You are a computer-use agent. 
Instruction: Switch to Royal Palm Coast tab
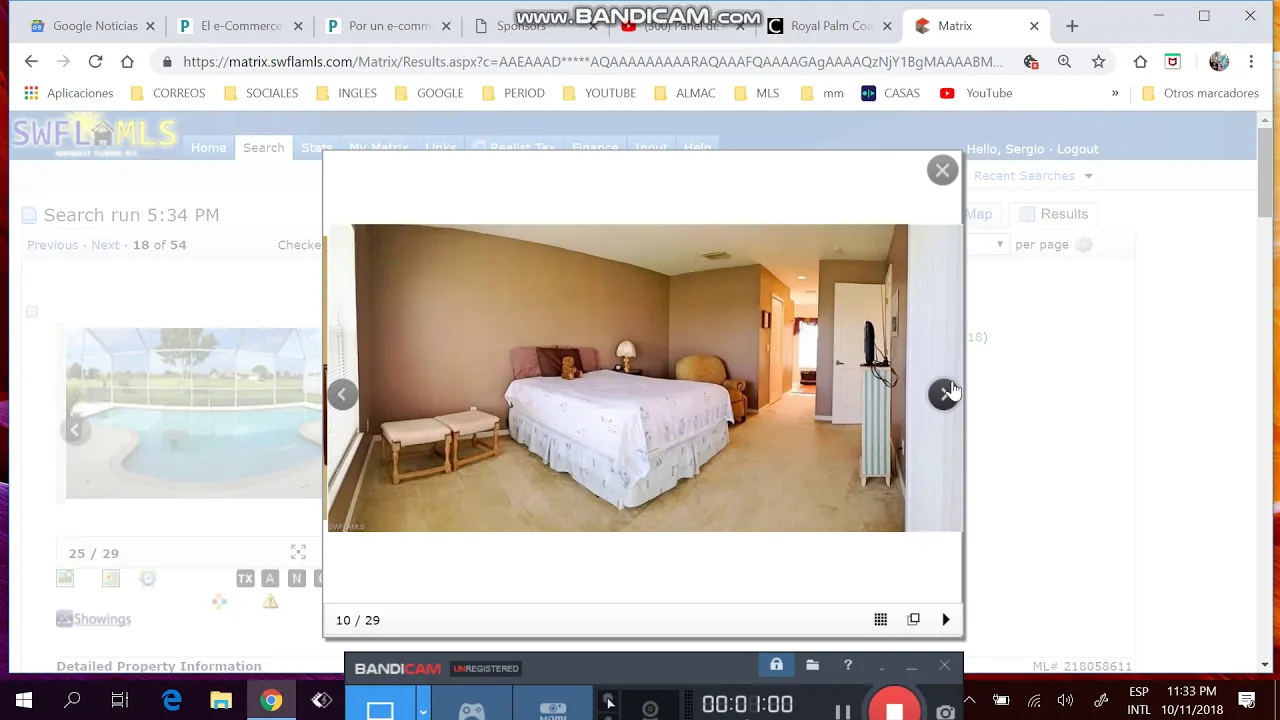point(830,26)
